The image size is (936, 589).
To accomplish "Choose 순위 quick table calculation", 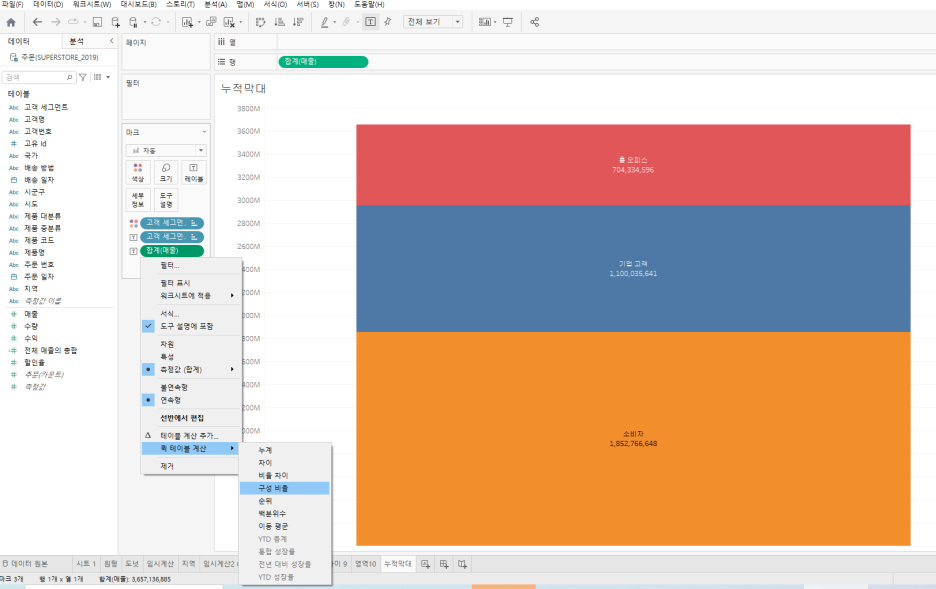I will (x=285, y=501).
